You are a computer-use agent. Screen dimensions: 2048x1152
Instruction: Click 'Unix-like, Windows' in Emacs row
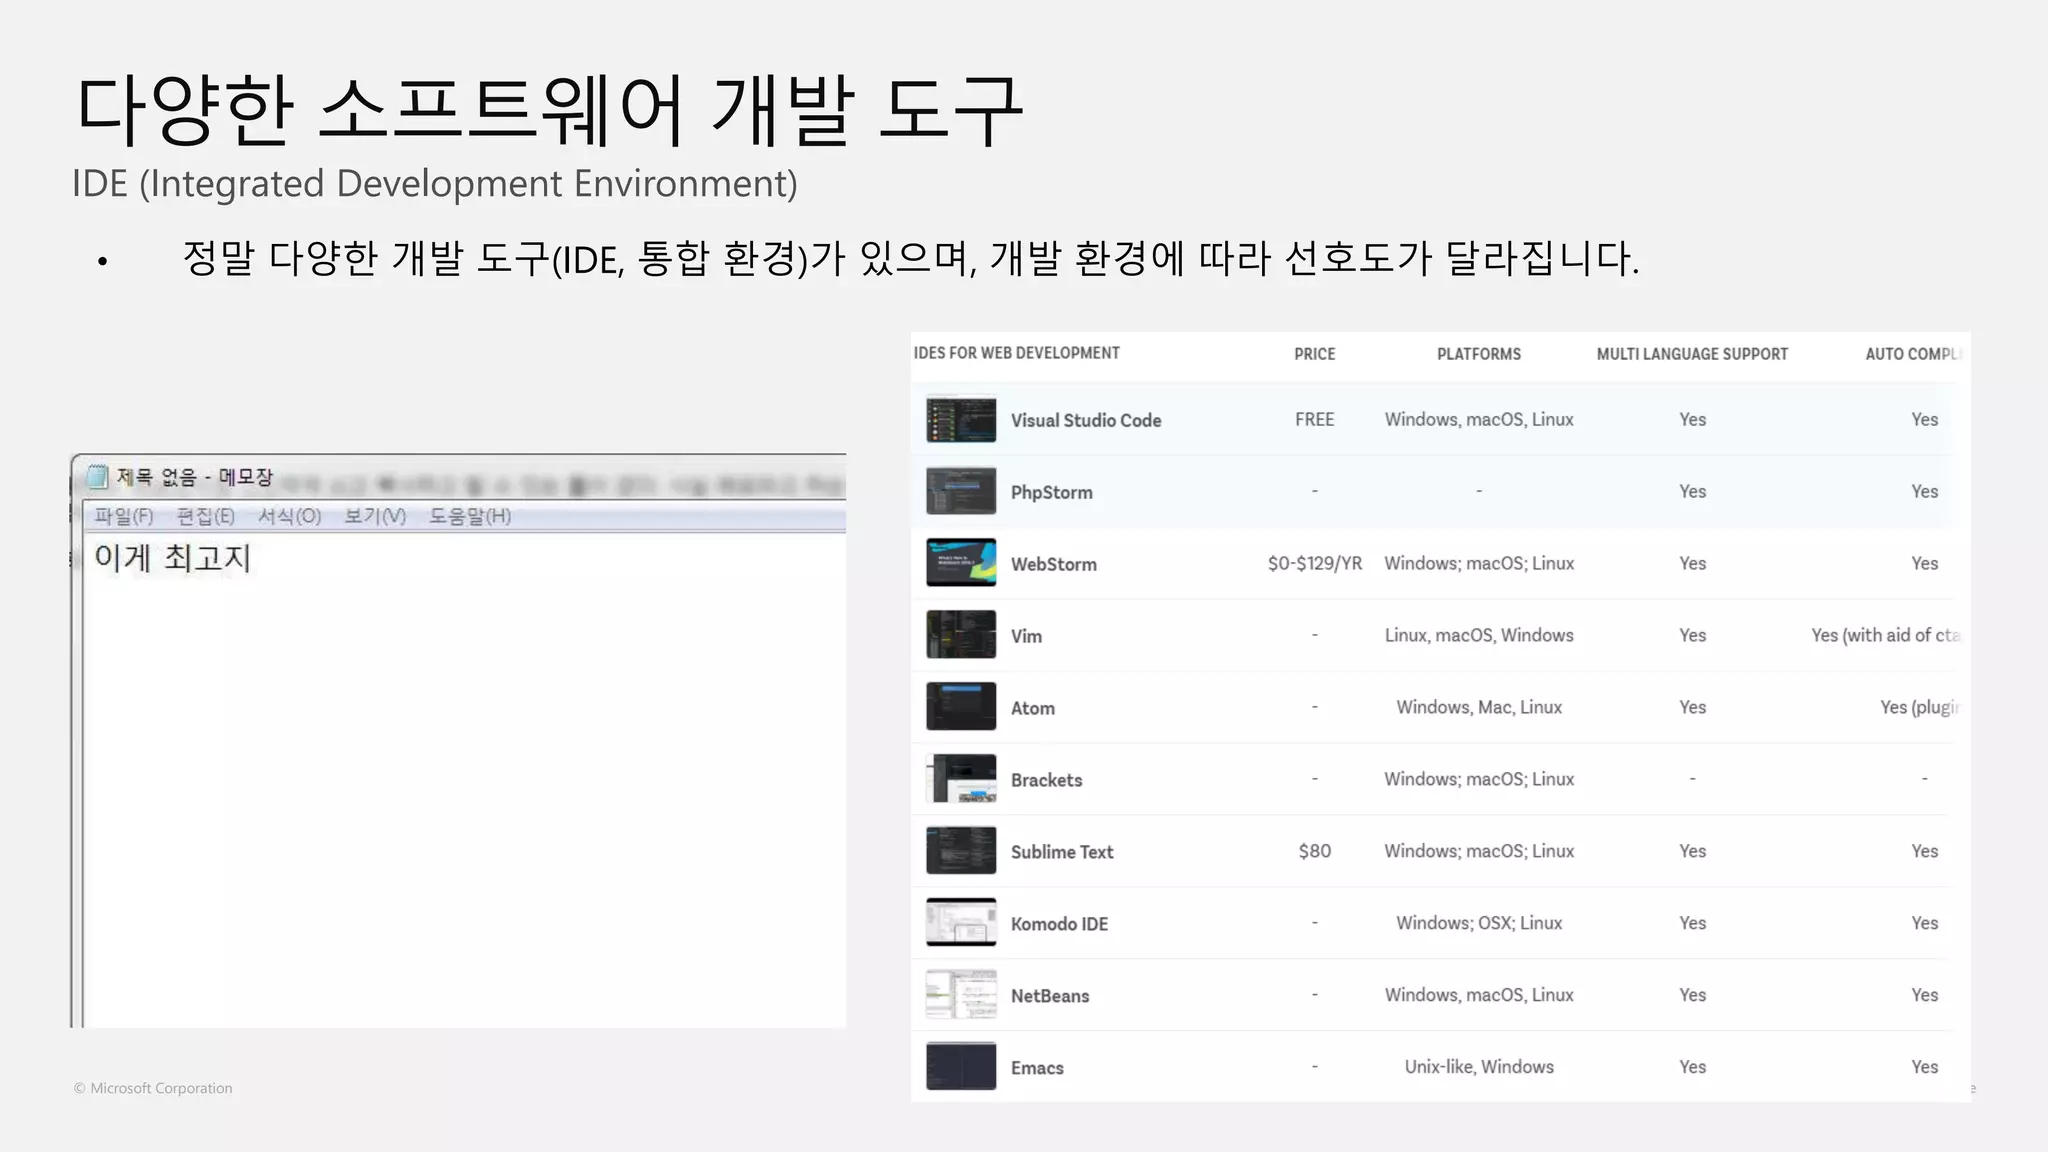[1479, 1067]
